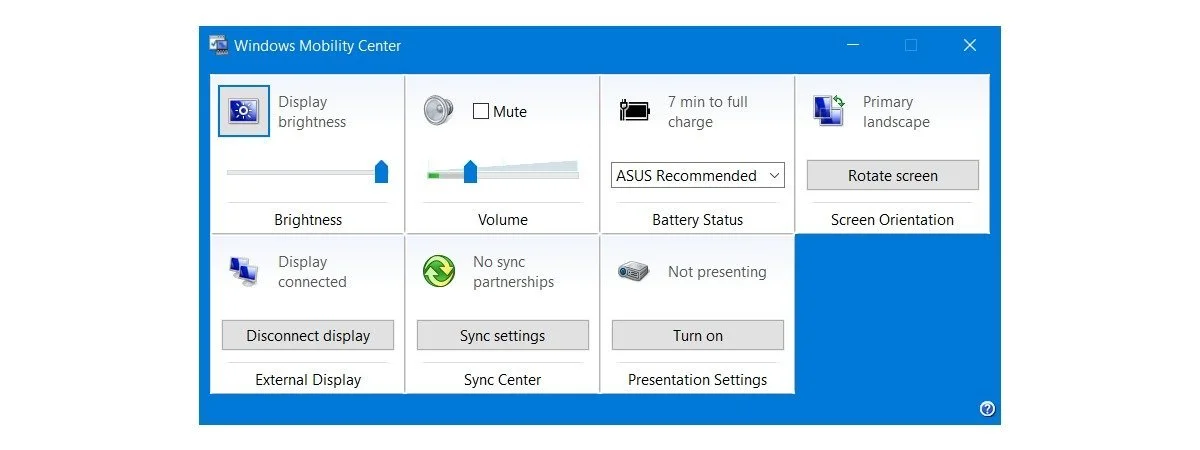The width and height of the screenshot is (1200, 450).
Task: Minimize the Windows Mobility Center window
Action: click(x=853, y=45)
